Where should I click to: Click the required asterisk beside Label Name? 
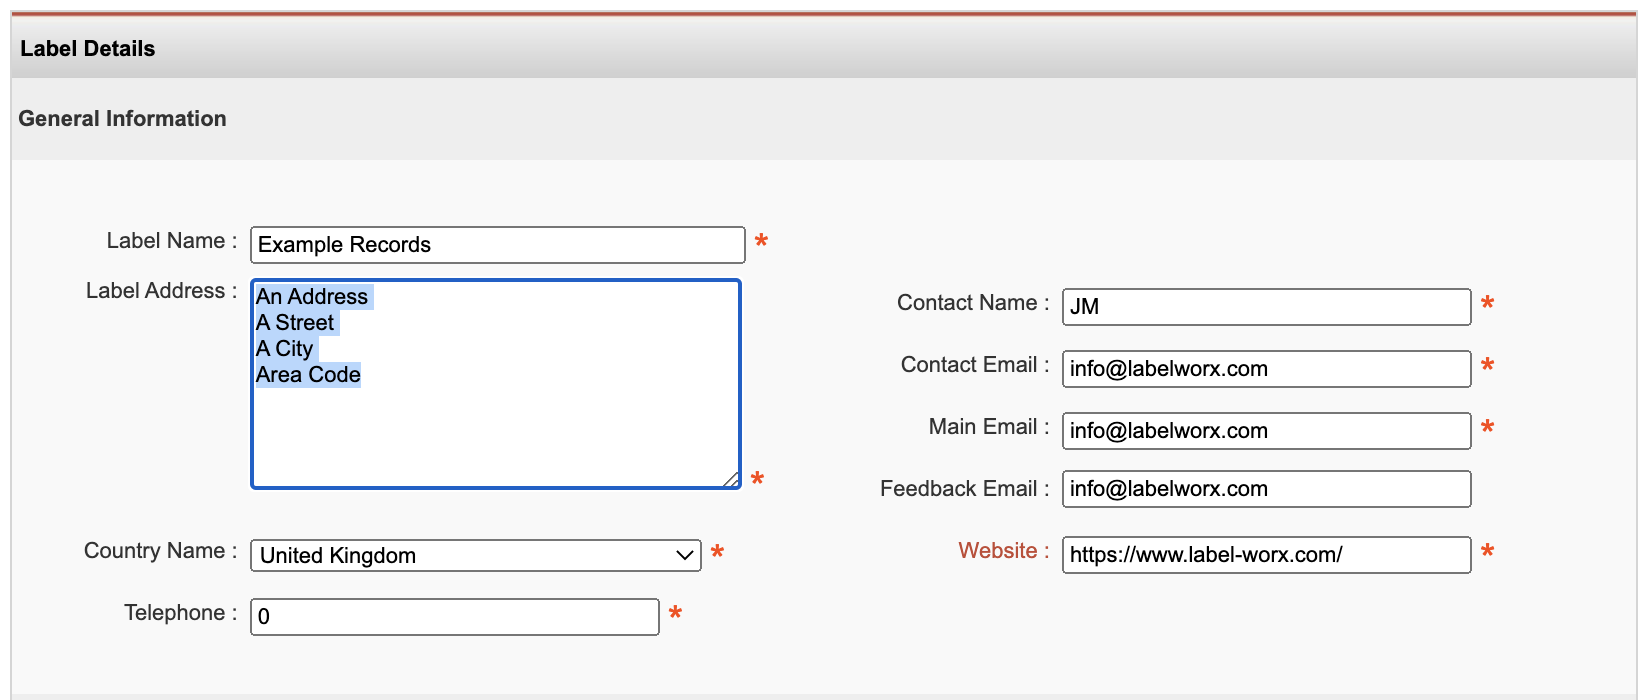tap(761, 242)
